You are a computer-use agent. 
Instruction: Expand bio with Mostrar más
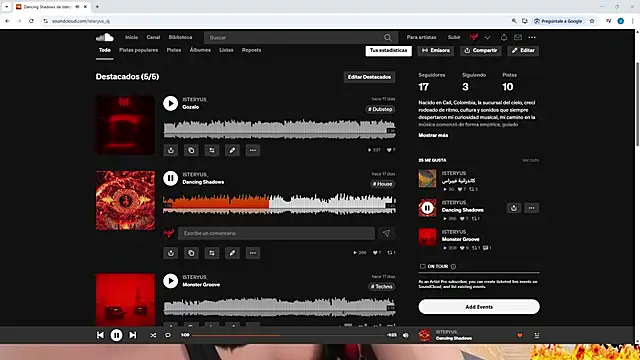(433, 135)
